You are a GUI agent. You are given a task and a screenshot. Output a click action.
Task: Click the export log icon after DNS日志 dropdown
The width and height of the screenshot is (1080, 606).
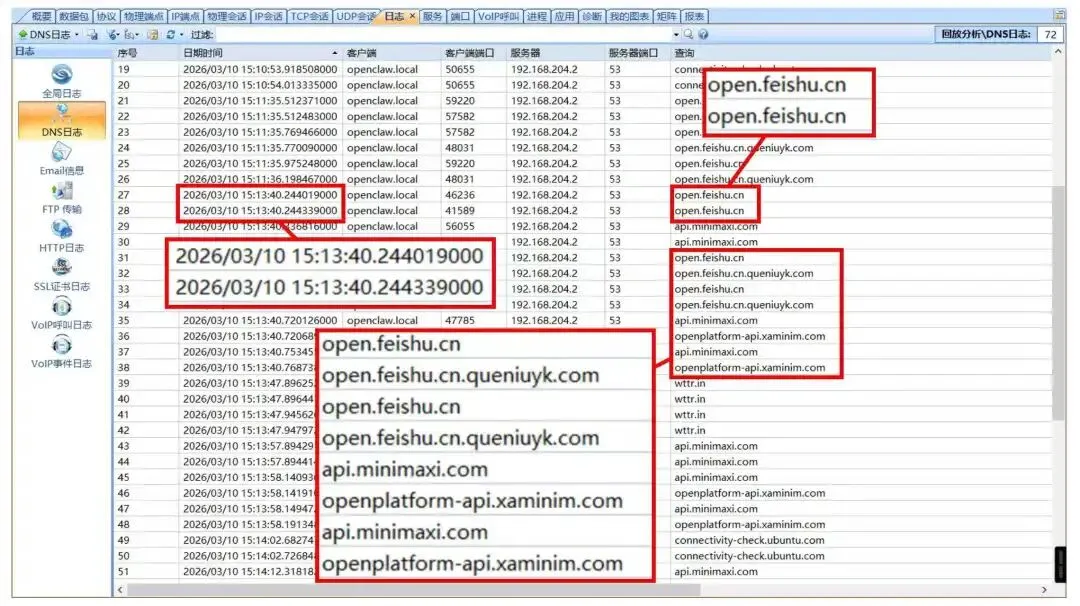tap(92, 34)
